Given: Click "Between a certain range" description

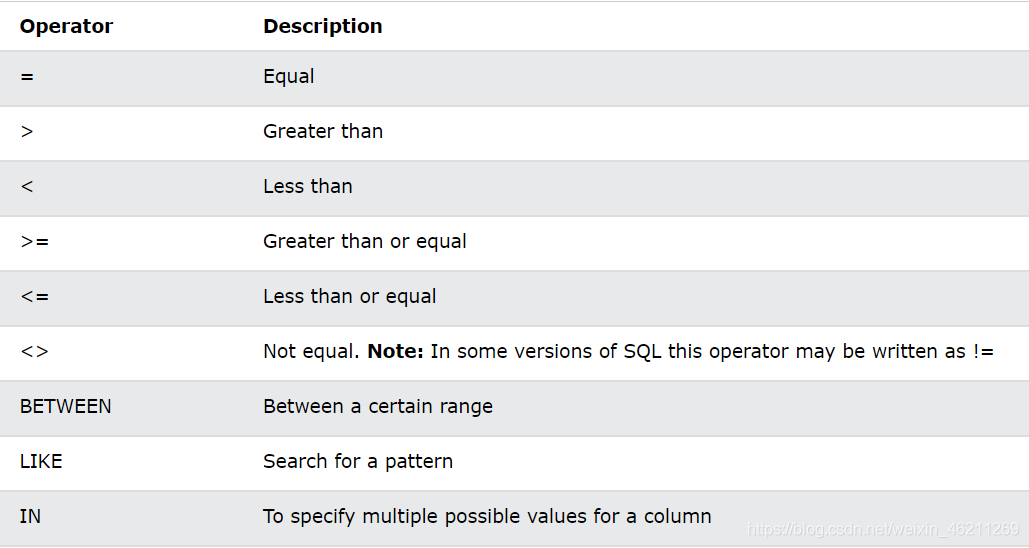Looking at the screenshot, I should click(378, 407).
